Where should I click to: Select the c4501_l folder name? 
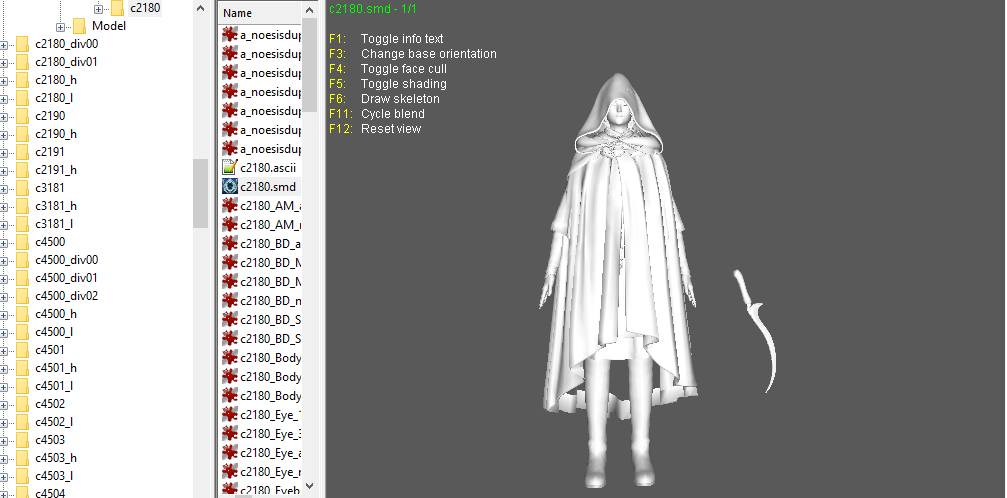pyautogui.click(x=54, y=386)
